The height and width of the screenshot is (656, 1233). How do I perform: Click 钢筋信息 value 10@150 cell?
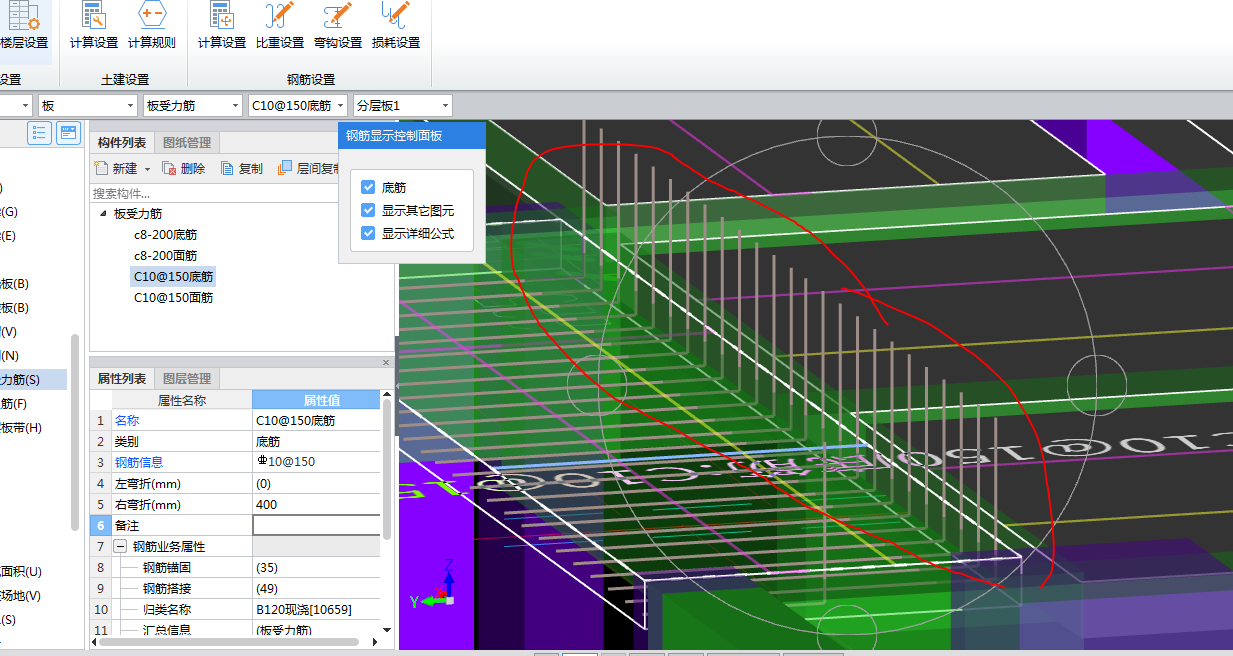click(316, 462)
